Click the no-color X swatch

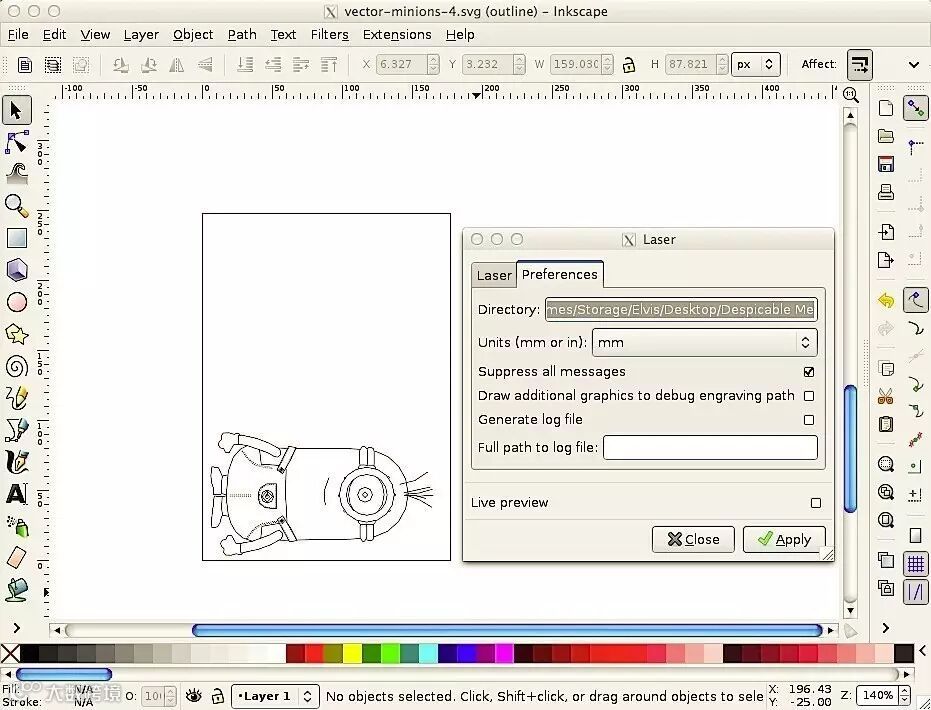(x=10, y=653)
